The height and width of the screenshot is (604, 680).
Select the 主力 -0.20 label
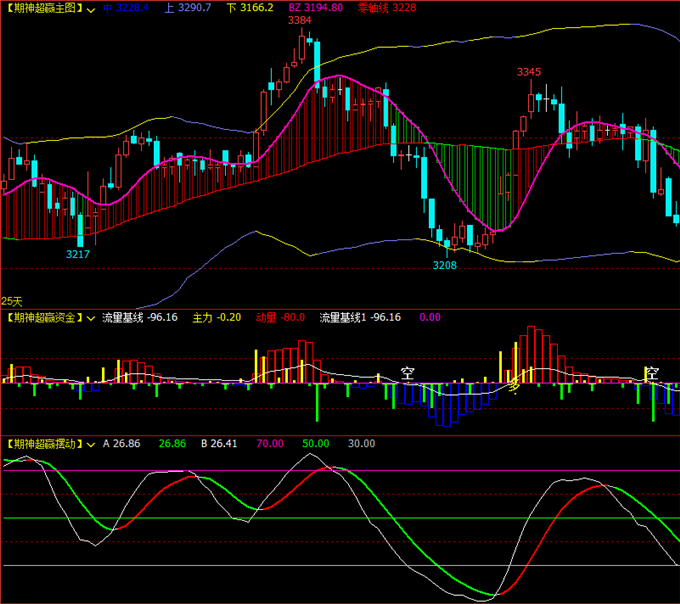tap(216, 317)
